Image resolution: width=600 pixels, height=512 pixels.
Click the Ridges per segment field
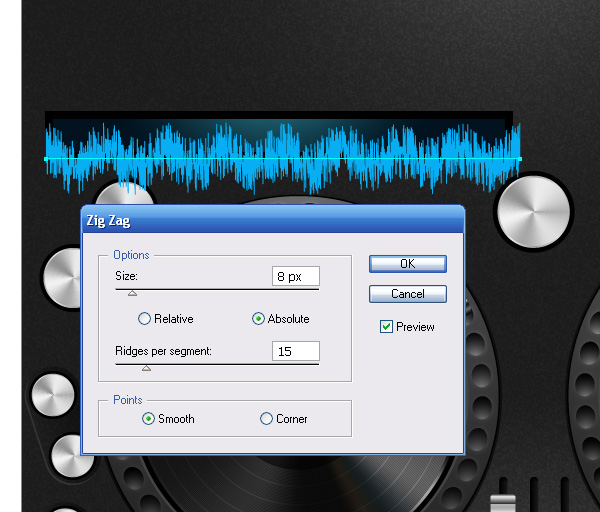tap(296, 351)
